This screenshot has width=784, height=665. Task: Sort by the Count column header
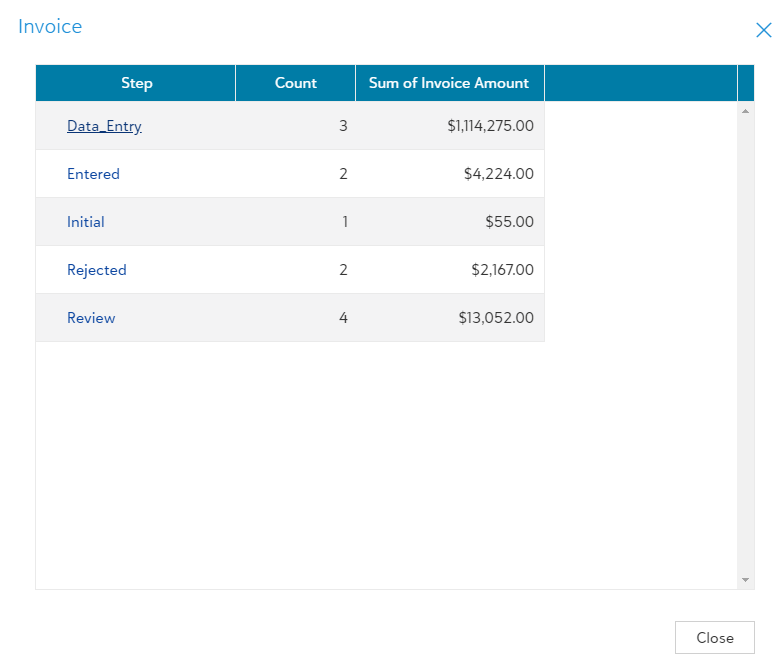(295, 83)
